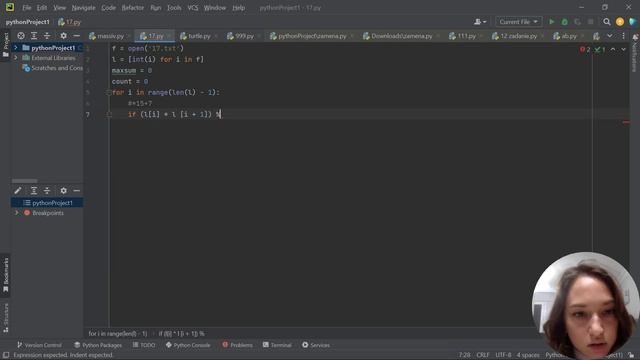Click the Stop square icon in toolbar
This screenshot has height=360, width=640.
590,22
